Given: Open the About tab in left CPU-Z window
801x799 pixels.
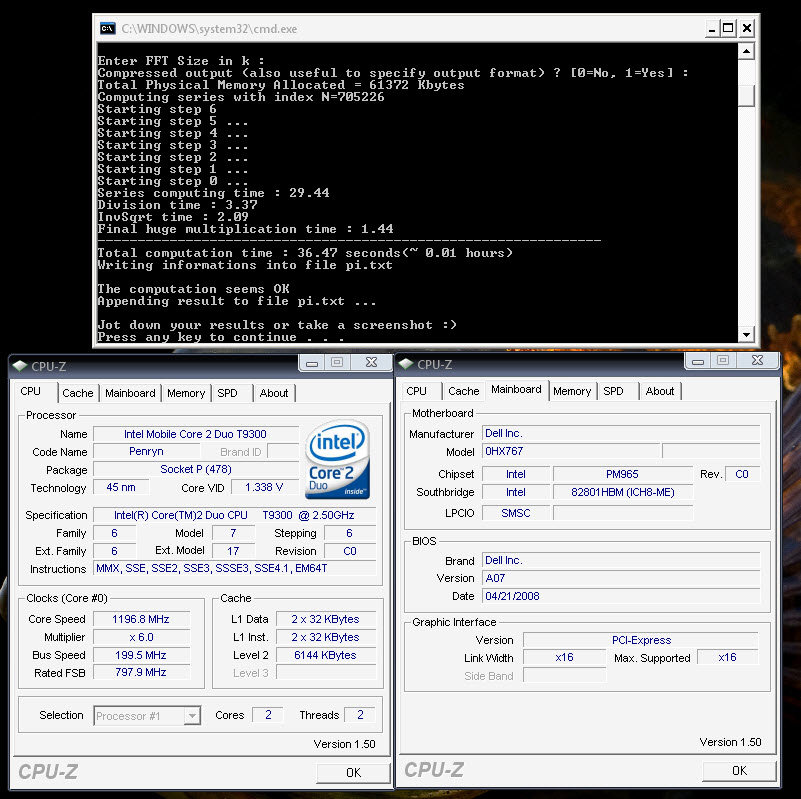Looking at the screenshot, I should tap(274, 393).
